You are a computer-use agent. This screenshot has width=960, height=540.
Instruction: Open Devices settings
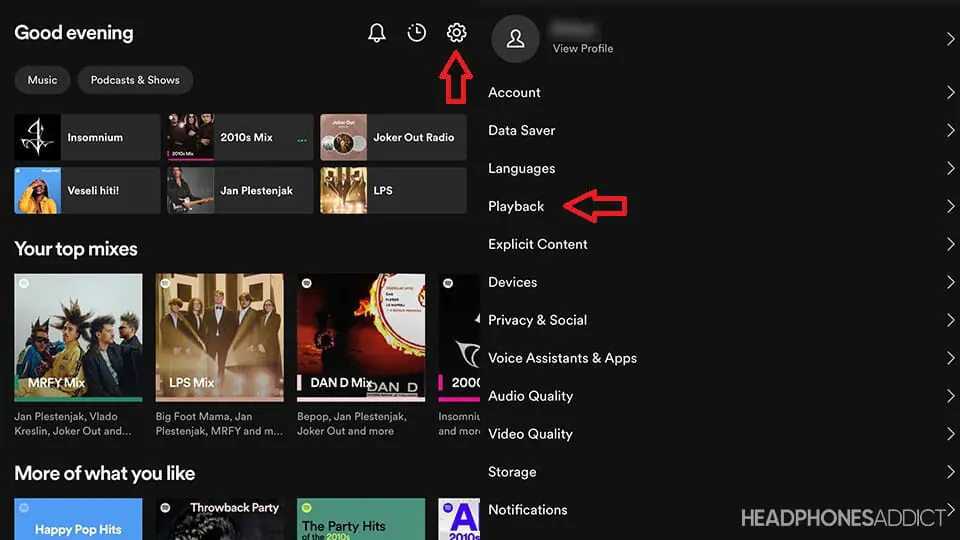coord(720,282)
